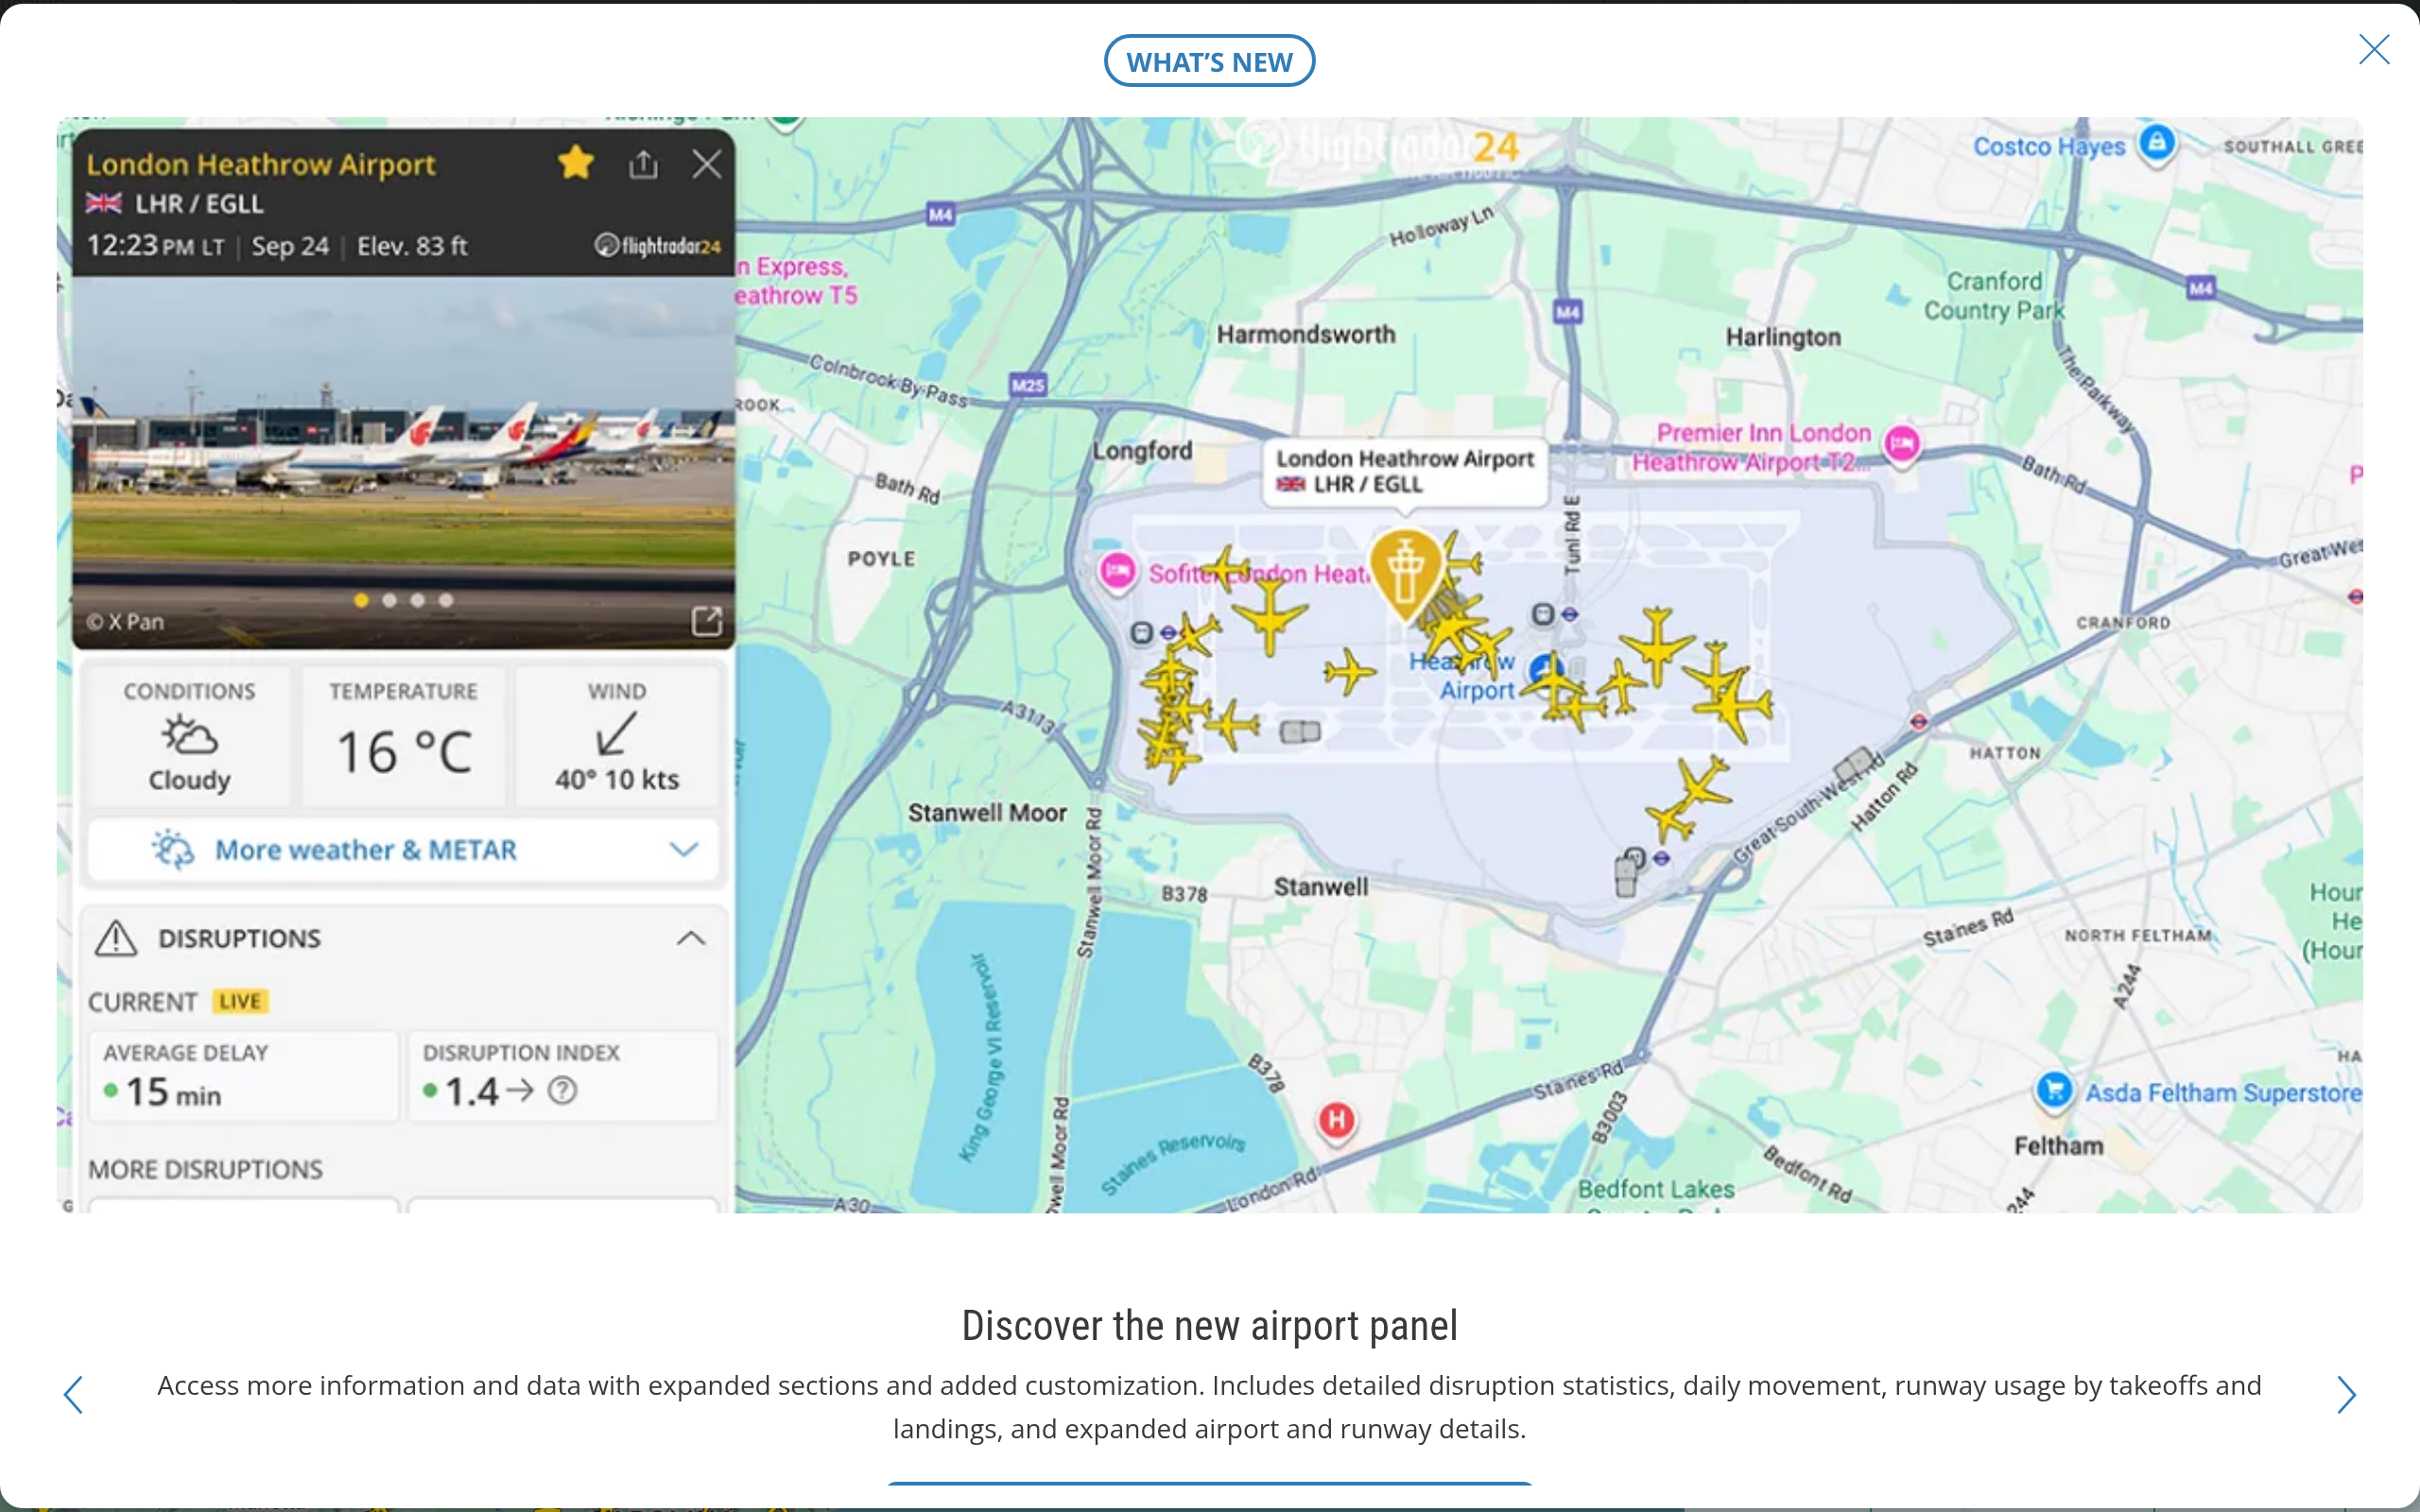2420x1512 pixels.
Task: Click the WHAT'S NEW badge
Action: click(1209, 61)
